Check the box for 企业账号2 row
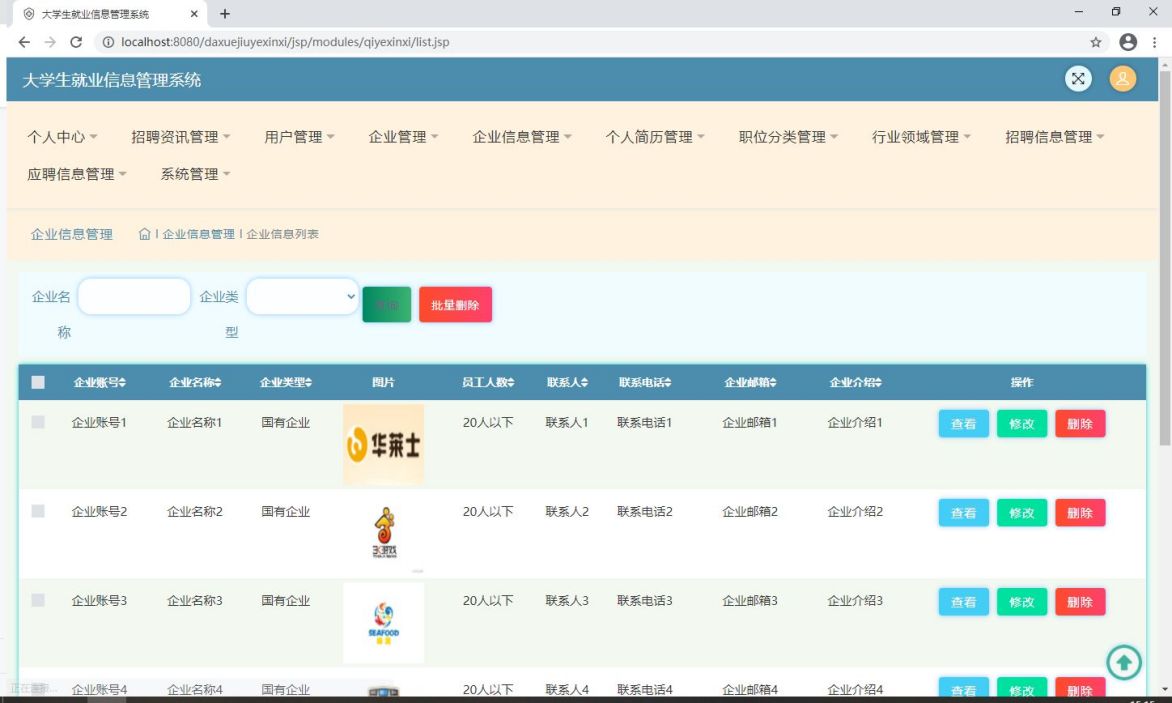 (38, 511)
